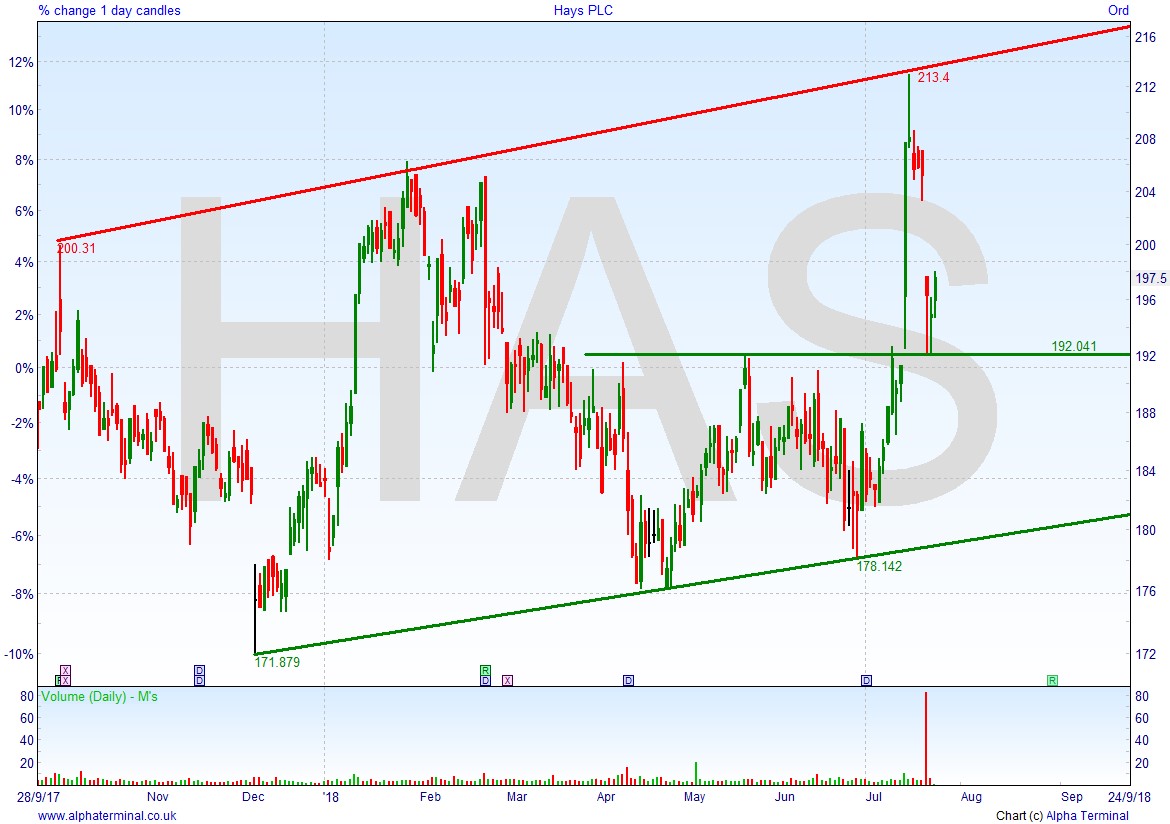Click the pink X marker in early March
Image resolution: width=1170 pixels, height=824 pixels.
[507, 681]
